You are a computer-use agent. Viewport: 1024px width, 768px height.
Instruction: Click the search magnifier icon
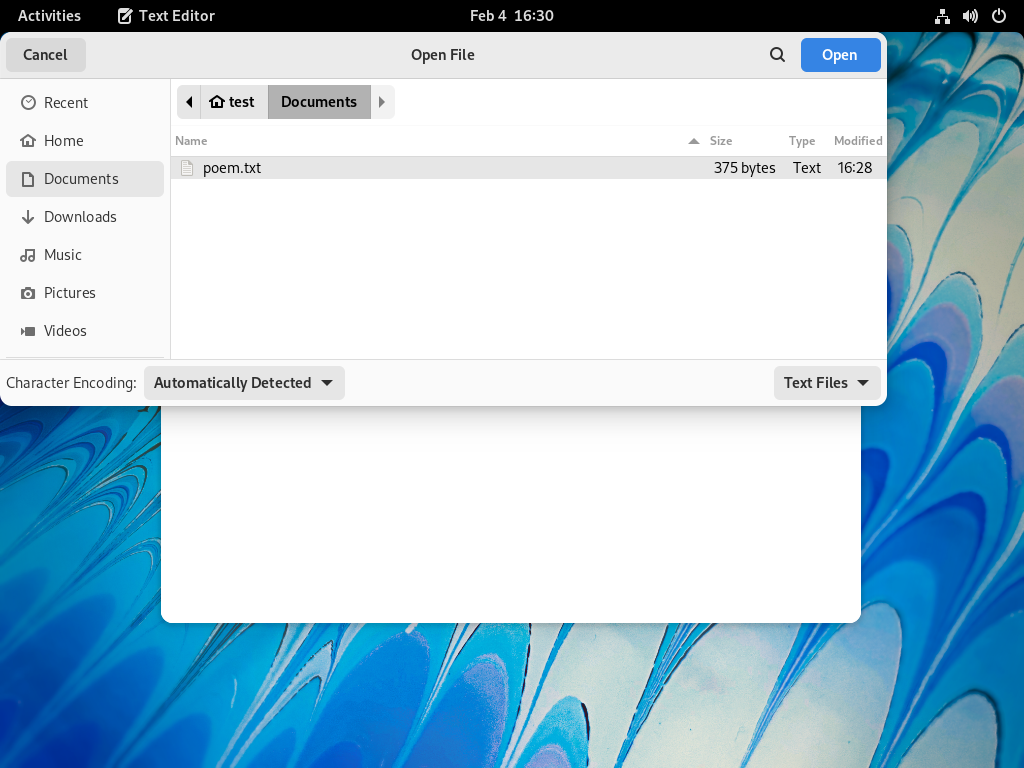click(777, 55)
